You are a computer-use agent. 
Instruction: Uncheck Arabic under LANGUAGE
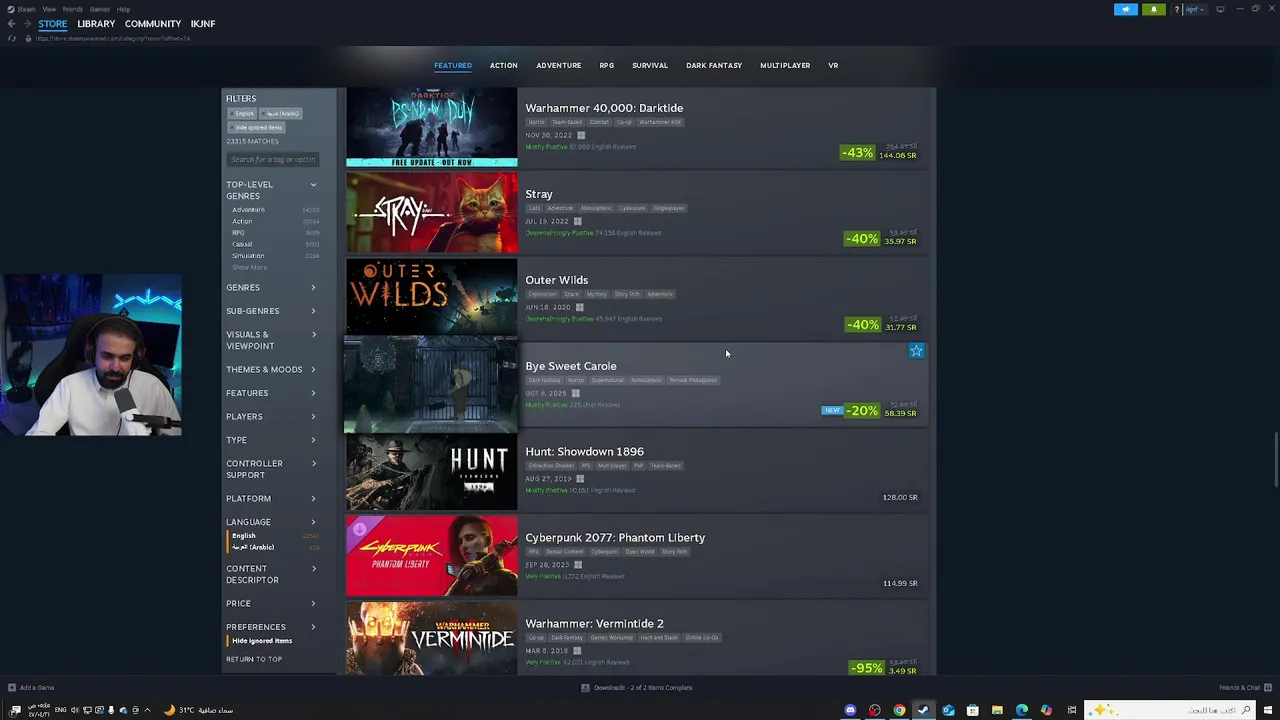(253, 547)
